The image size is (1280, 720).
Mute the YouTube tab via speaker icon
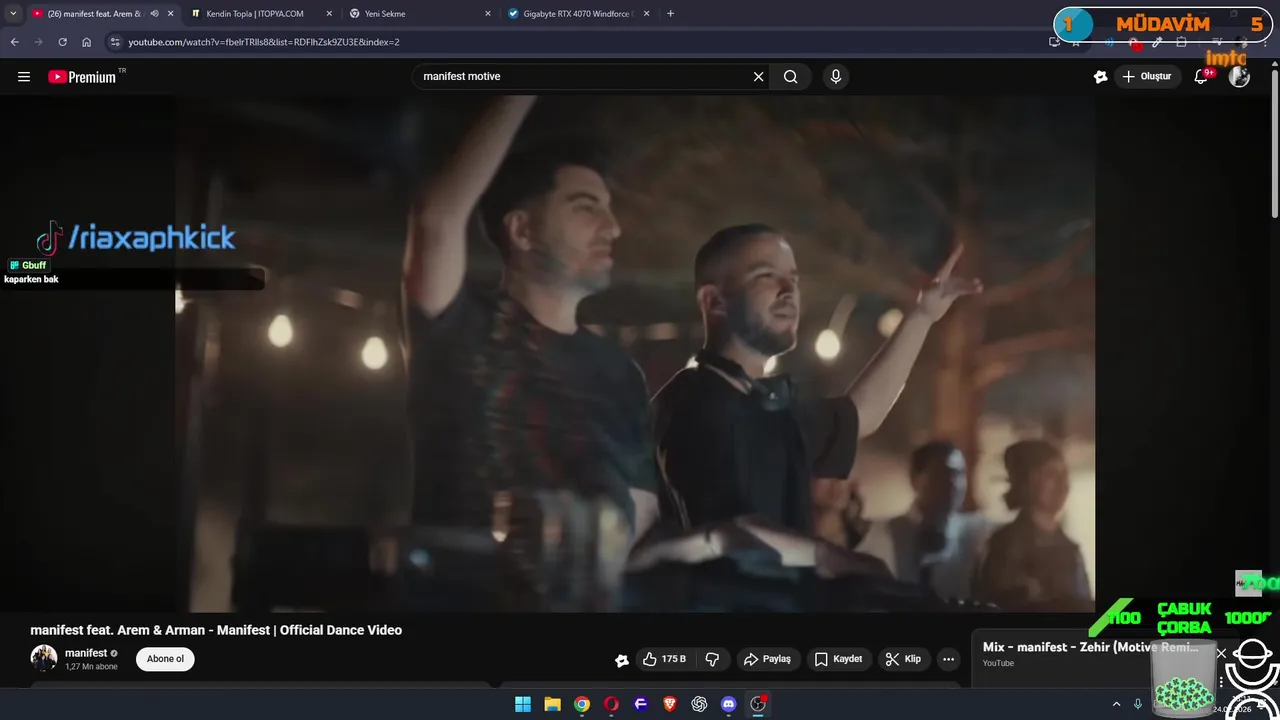pyautogui.click(x=154, y=14)
